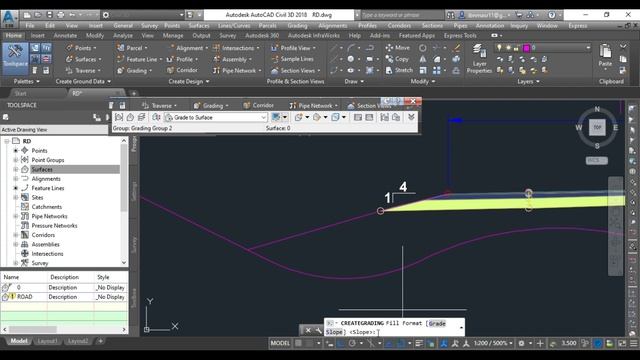Open annotation scale 1:200 dropdown
This screenshot has width=640, height=360.
[493, 343]
